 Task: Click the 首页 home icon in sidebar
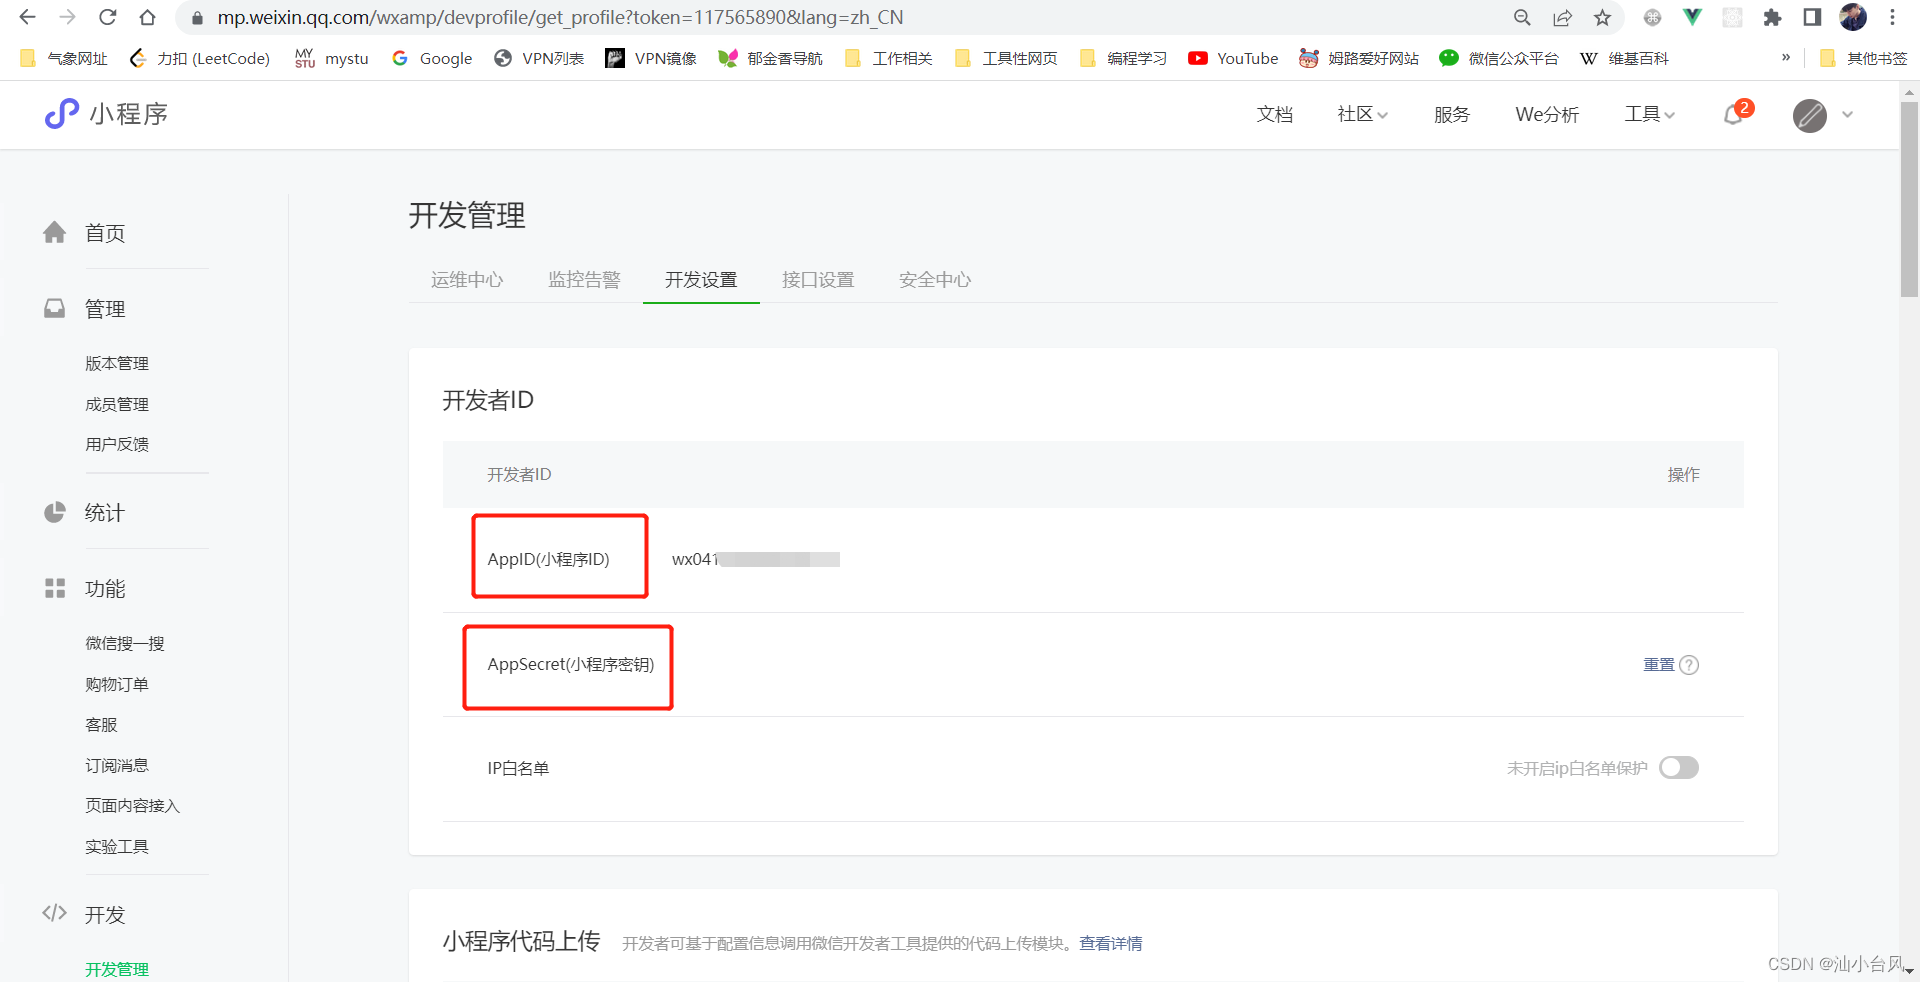pos(55,232)
